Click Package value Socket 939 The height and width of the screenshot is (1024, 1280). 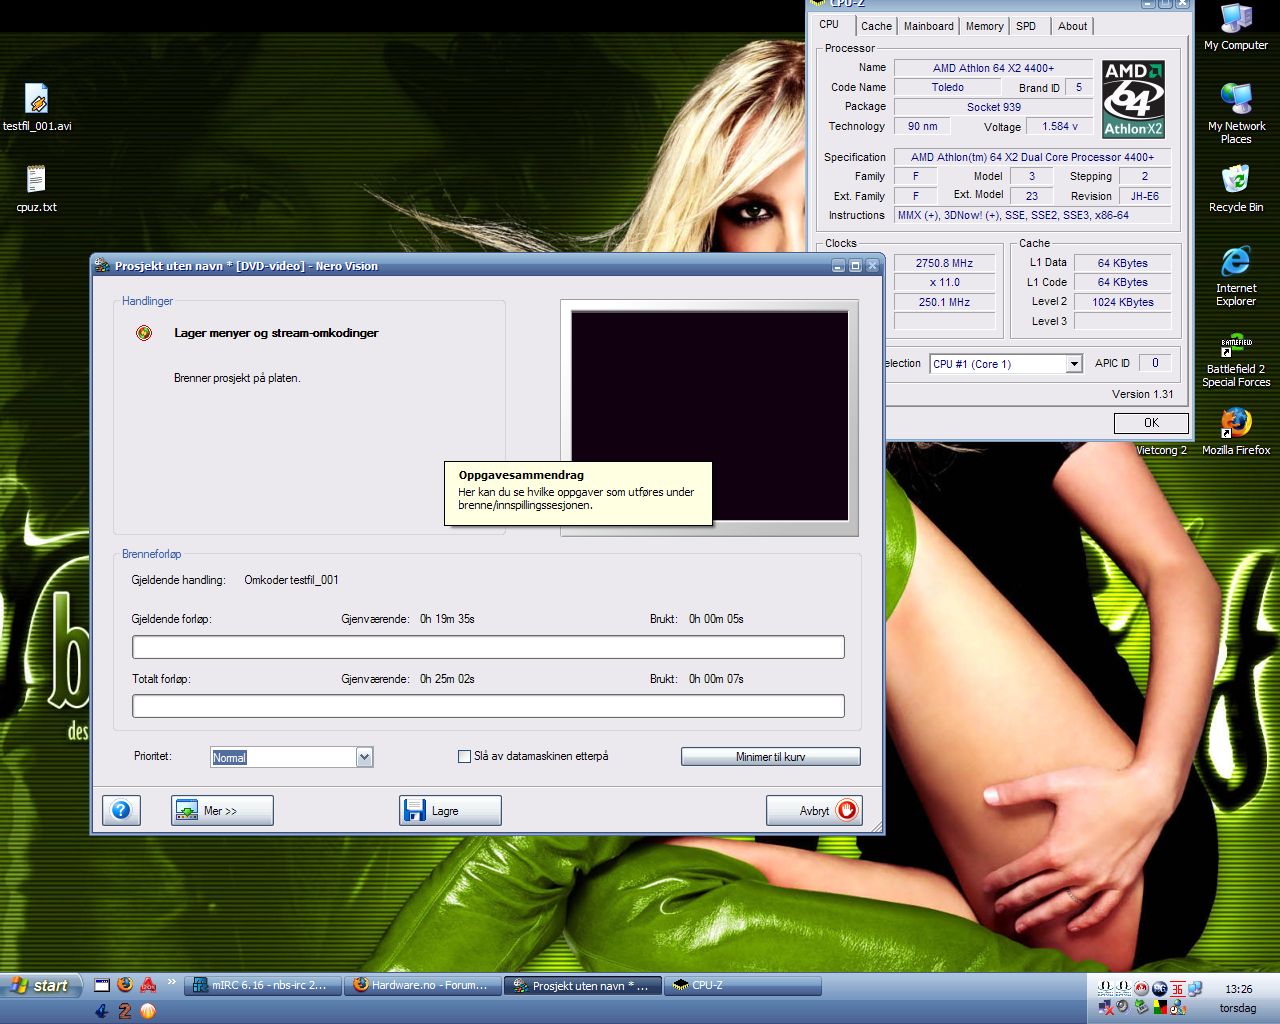coord(993,107)
